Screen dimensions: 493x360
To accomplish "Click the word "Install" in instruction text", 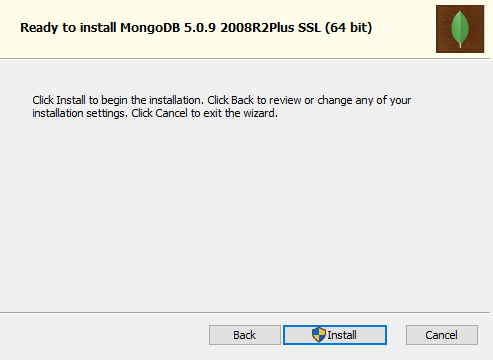I will (71, 100).
